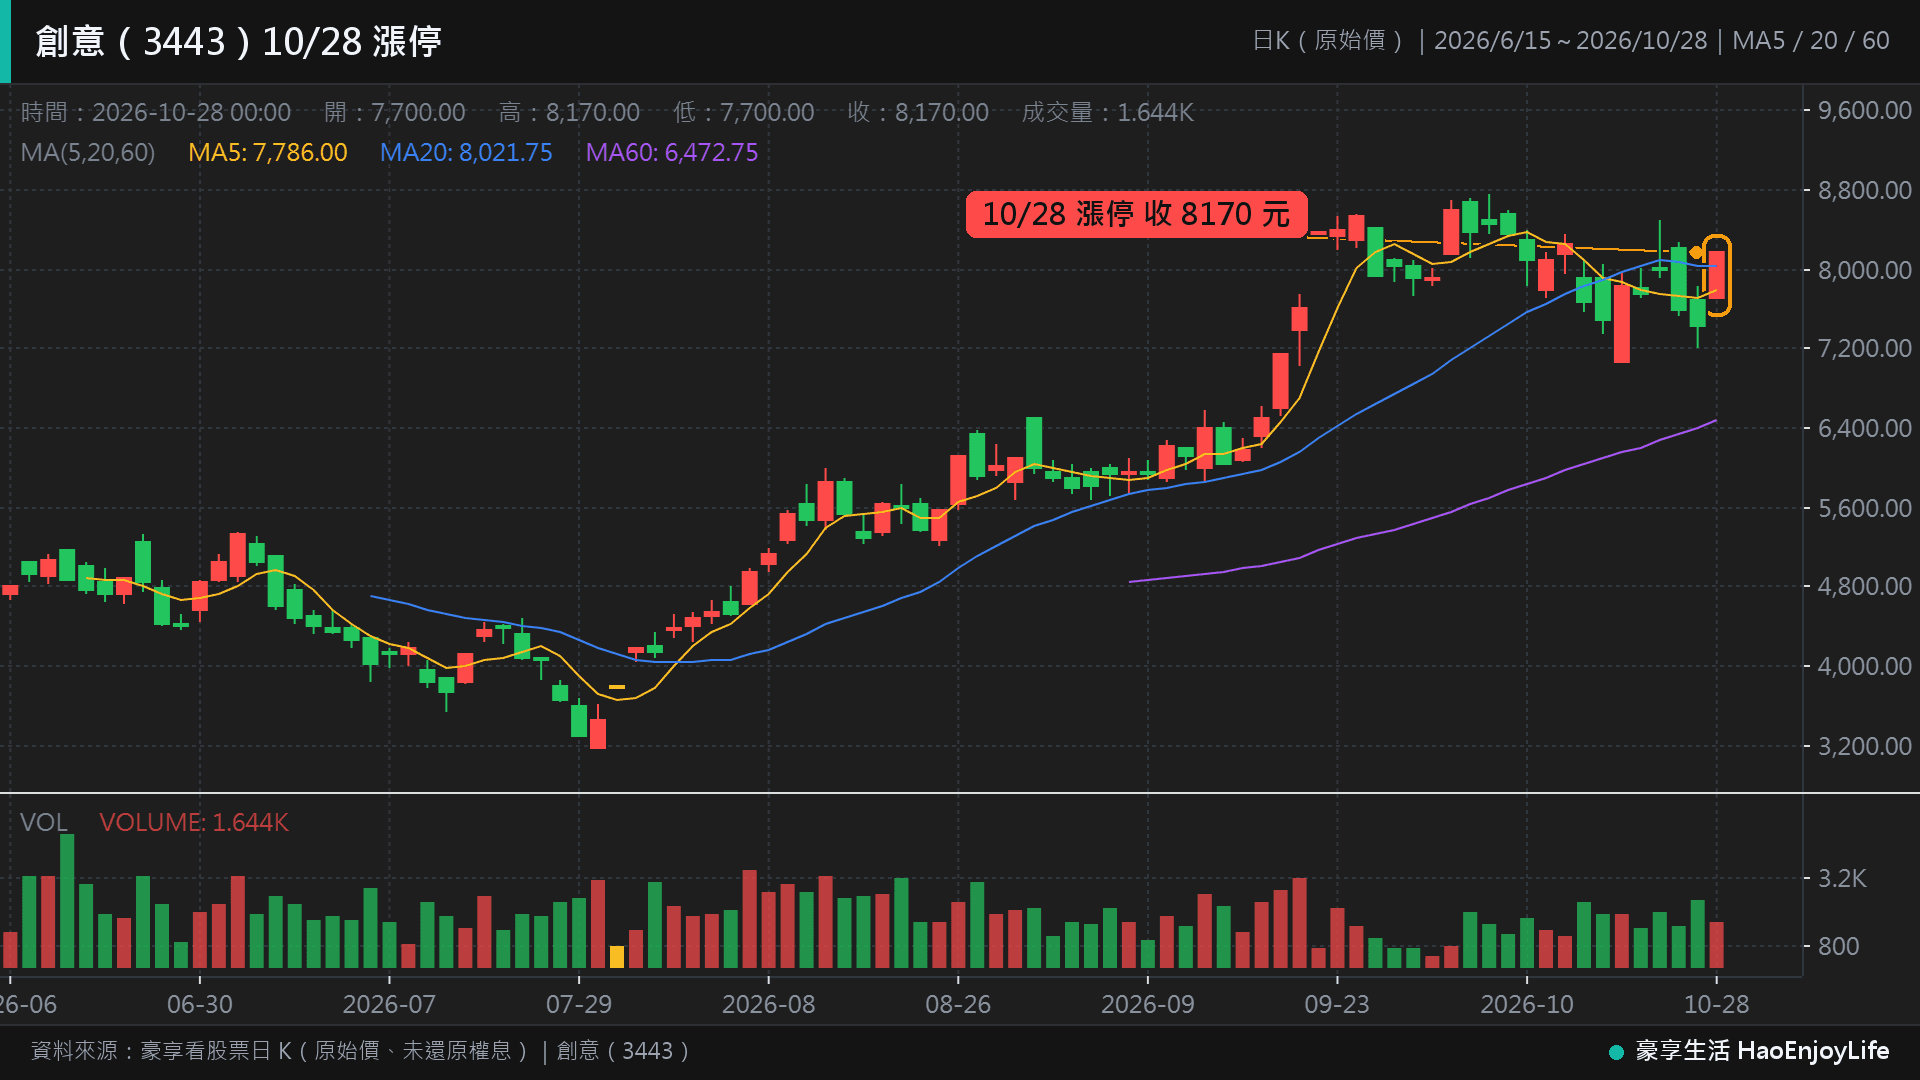Click the 日K（原始價）header label
The image size is (1920, 1080).
click(1328, 41)
